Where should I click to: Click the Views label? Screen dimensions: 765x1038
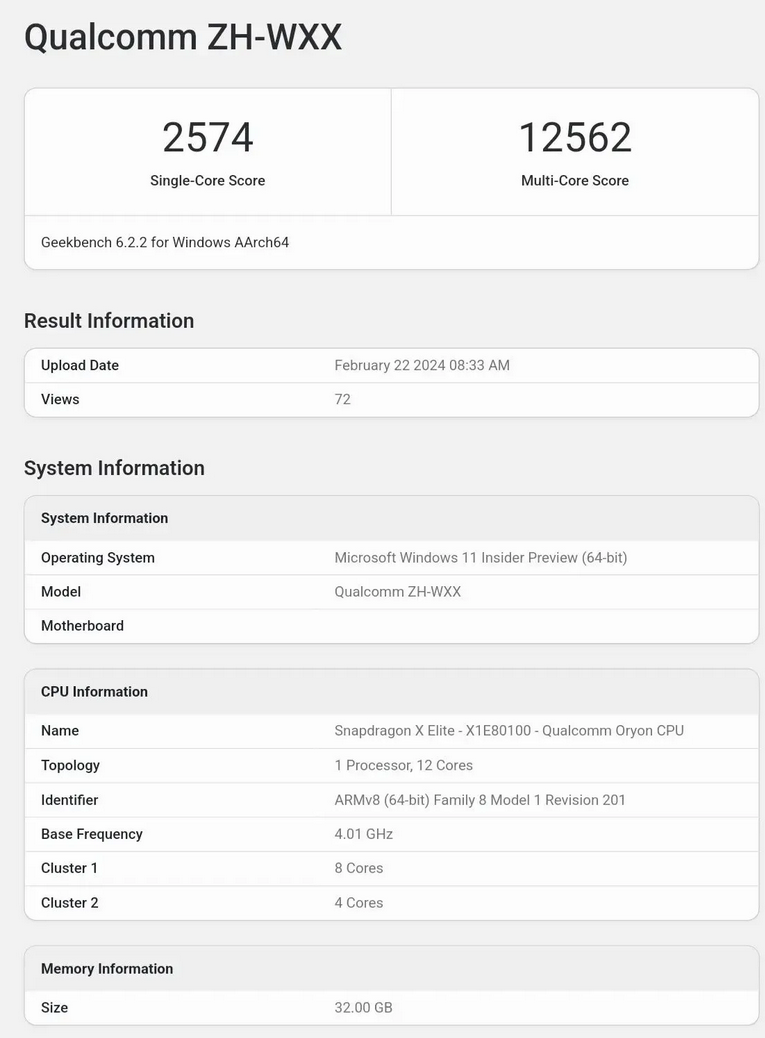pos(60,399)
